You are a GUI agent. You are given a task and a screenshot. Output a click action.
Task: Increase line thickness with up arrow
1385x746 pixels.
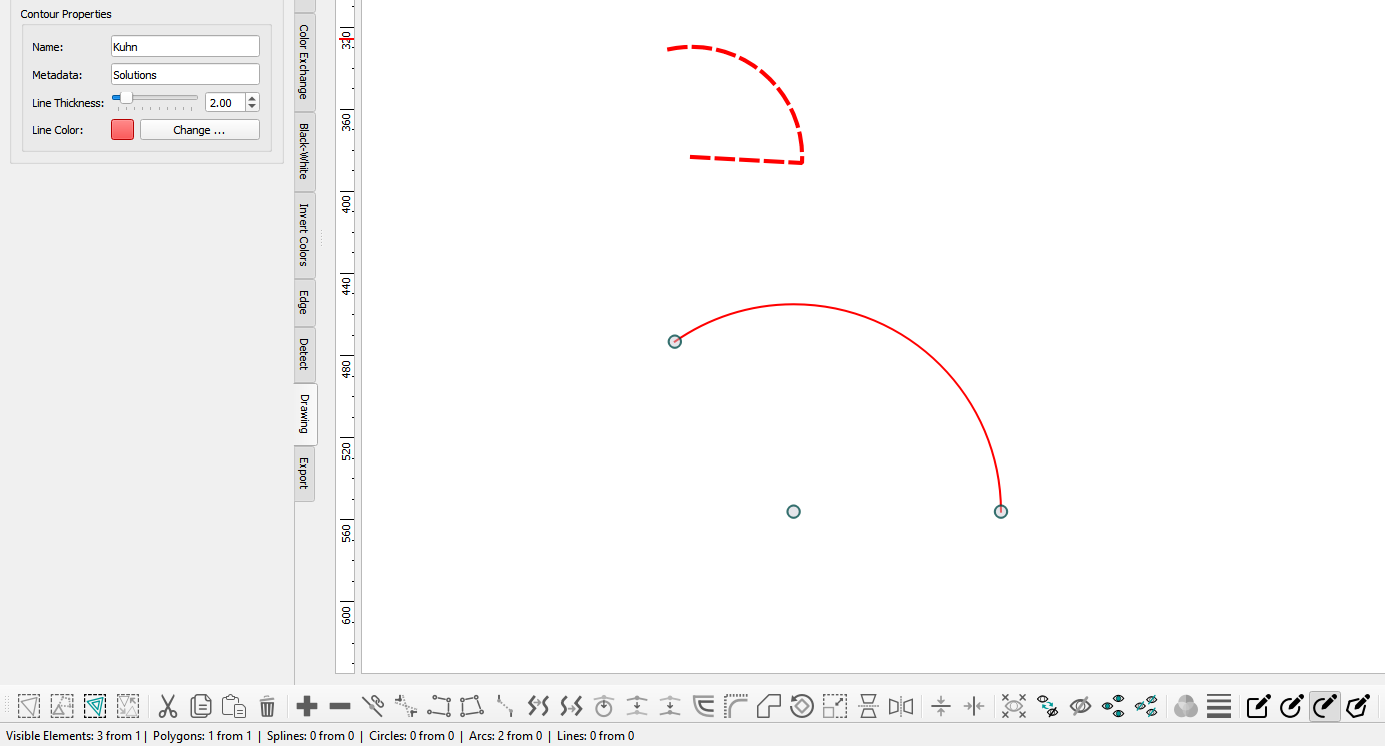click(252, 98)
